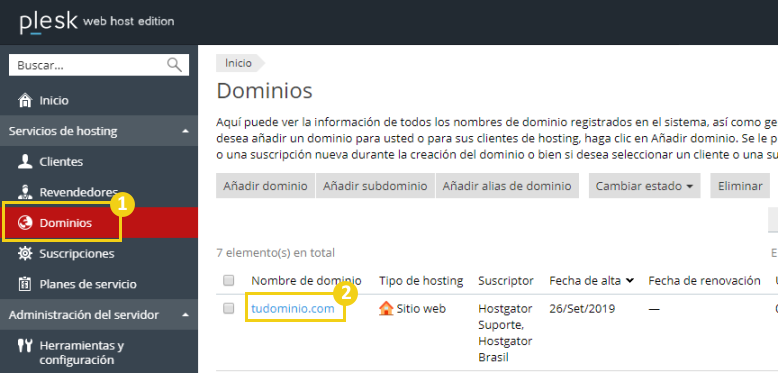Open Revendedores via its icon
Screen dimensions: 778x373
[x=25, y=192]
